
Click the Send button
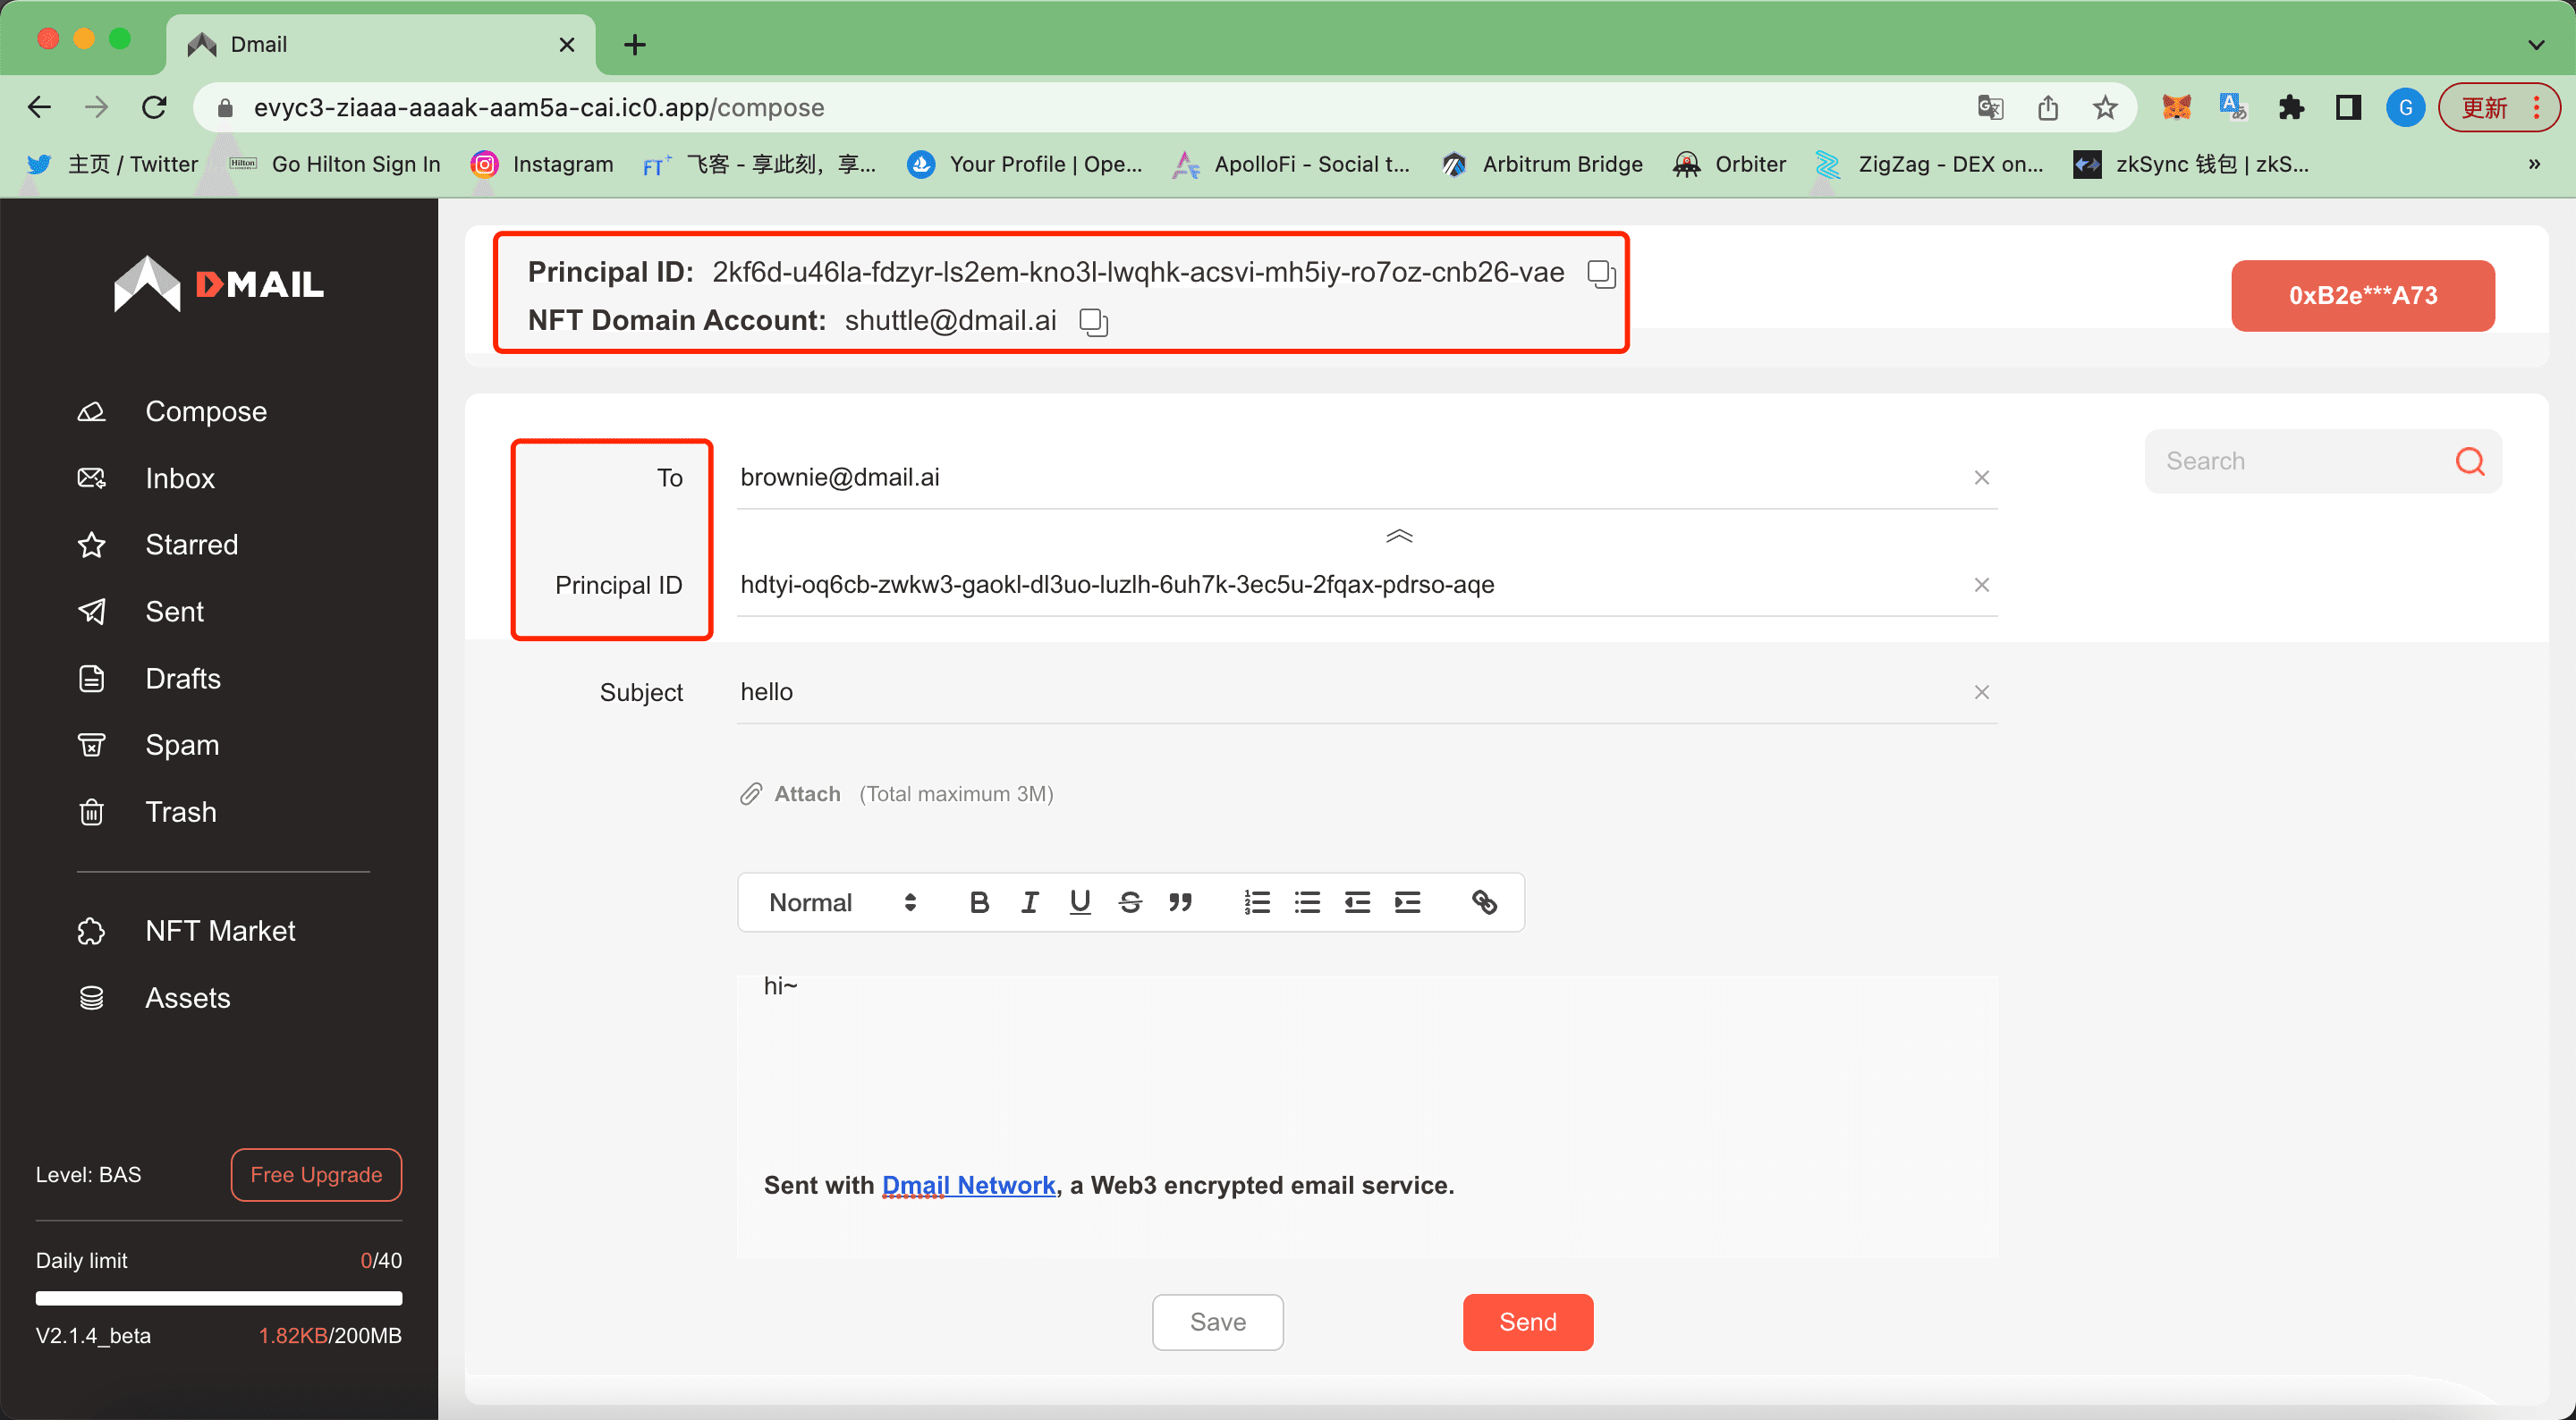1527,1321
